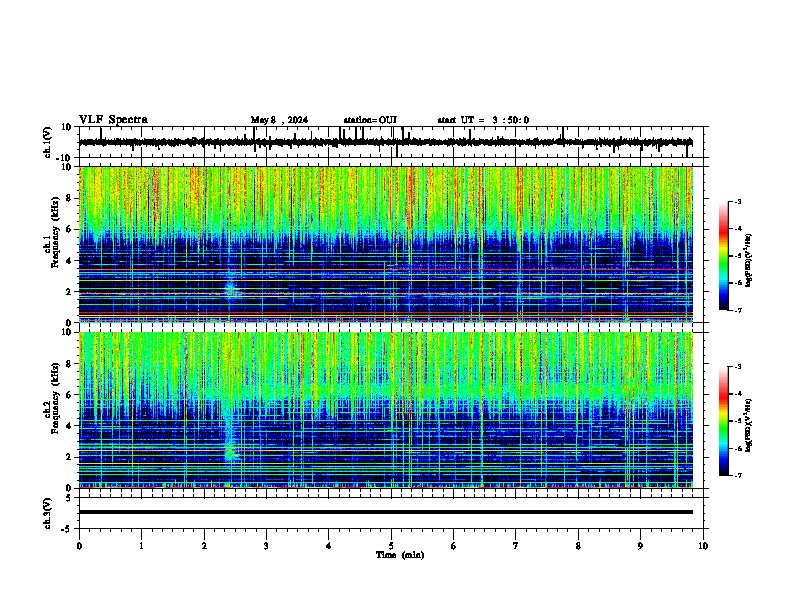
Task: Click the "May 8, 2024" date text
Action: pyautogui.click(x=279, y=120)
